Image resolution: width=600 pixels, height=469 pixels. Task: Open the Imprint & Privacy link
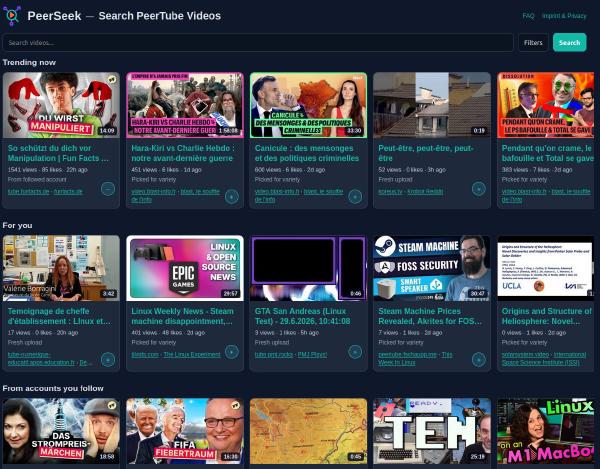coord(564,16)
